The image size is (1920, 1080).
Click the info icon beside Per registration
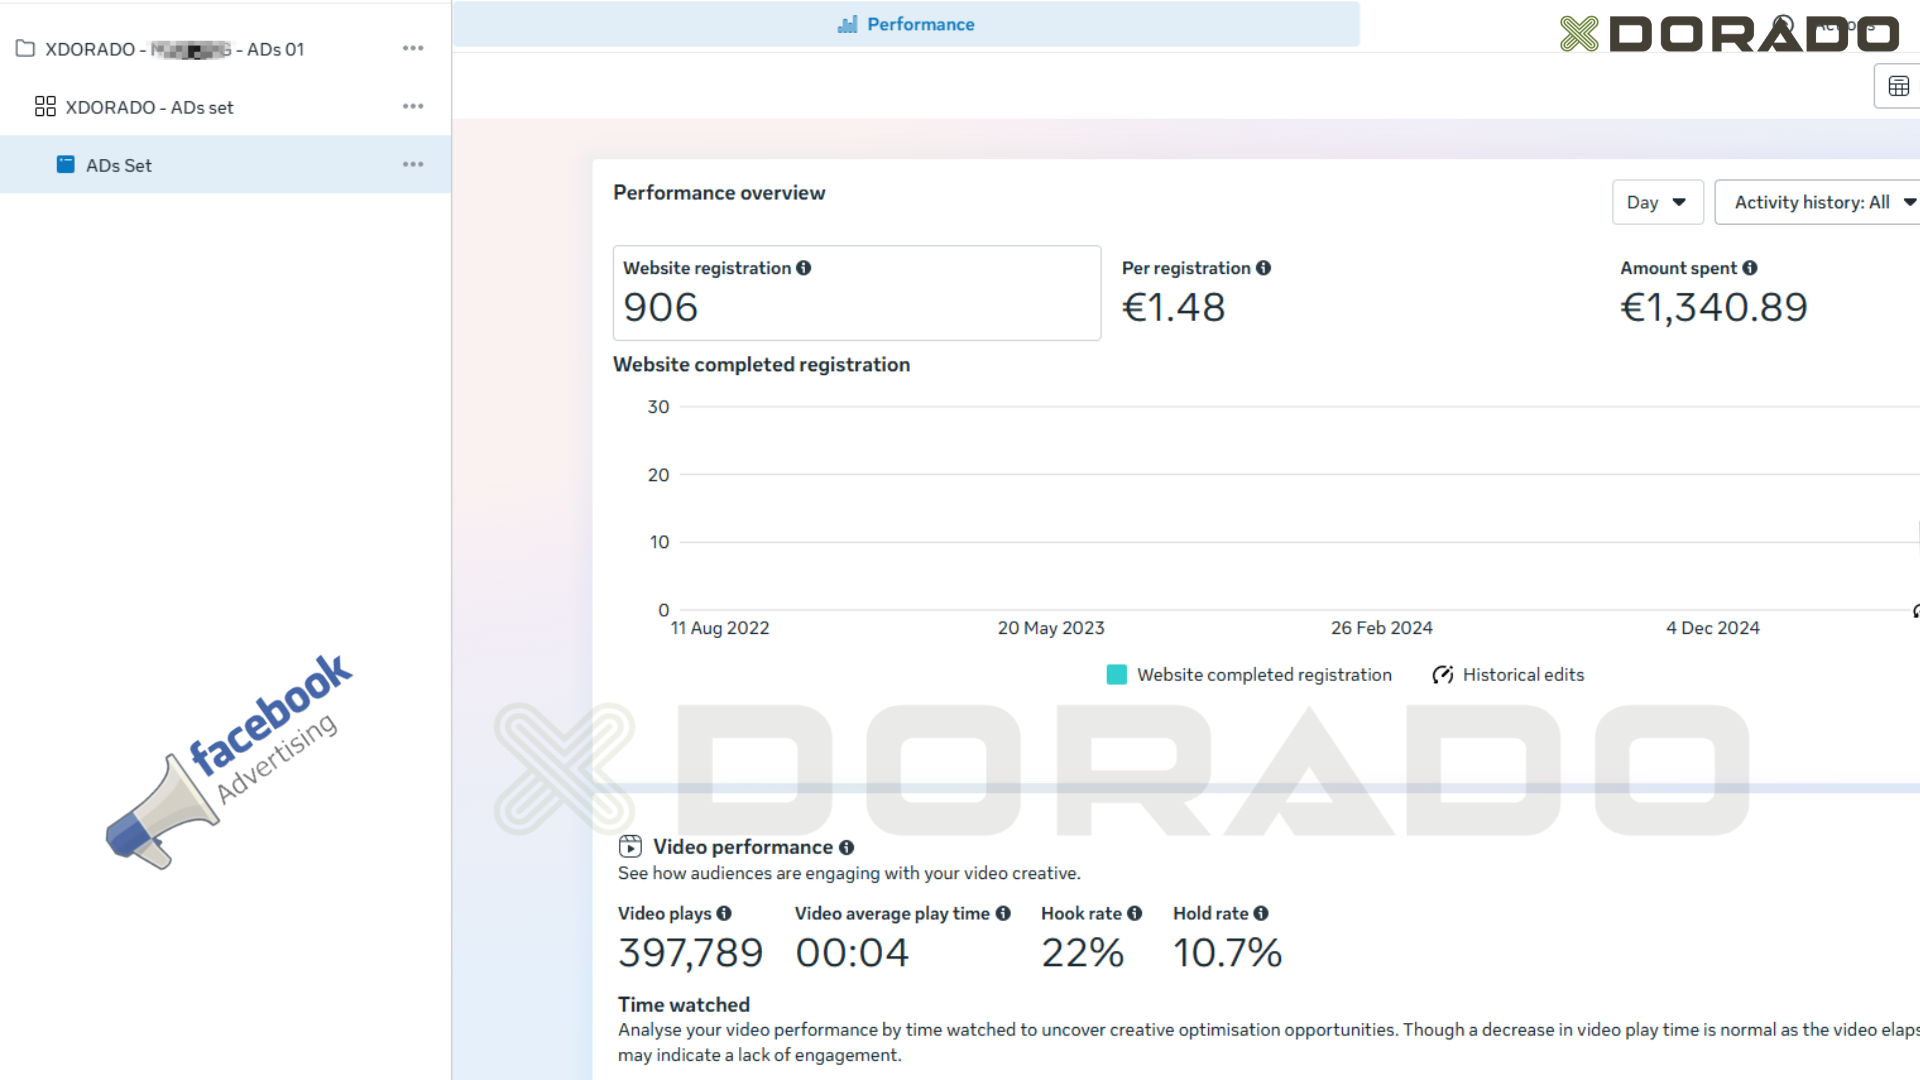point(1263,268)
